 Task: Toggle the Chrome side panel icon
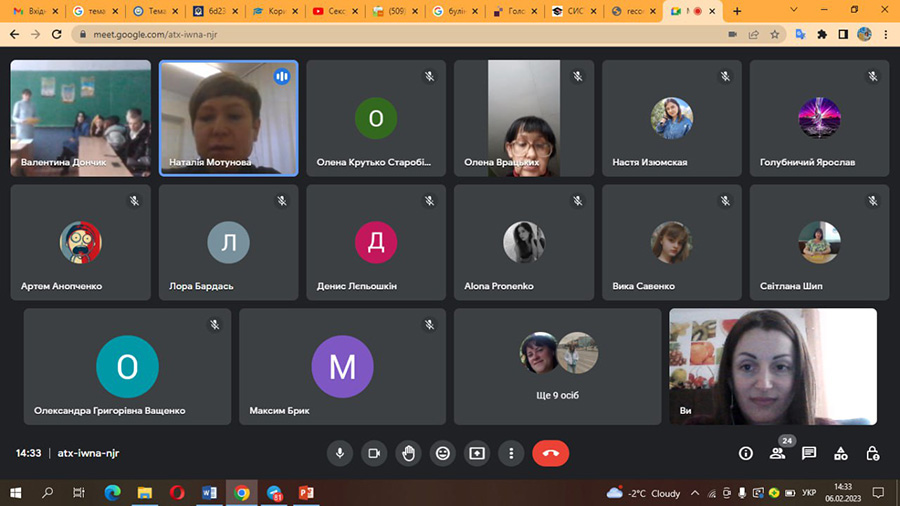click(x=843, y=34)
